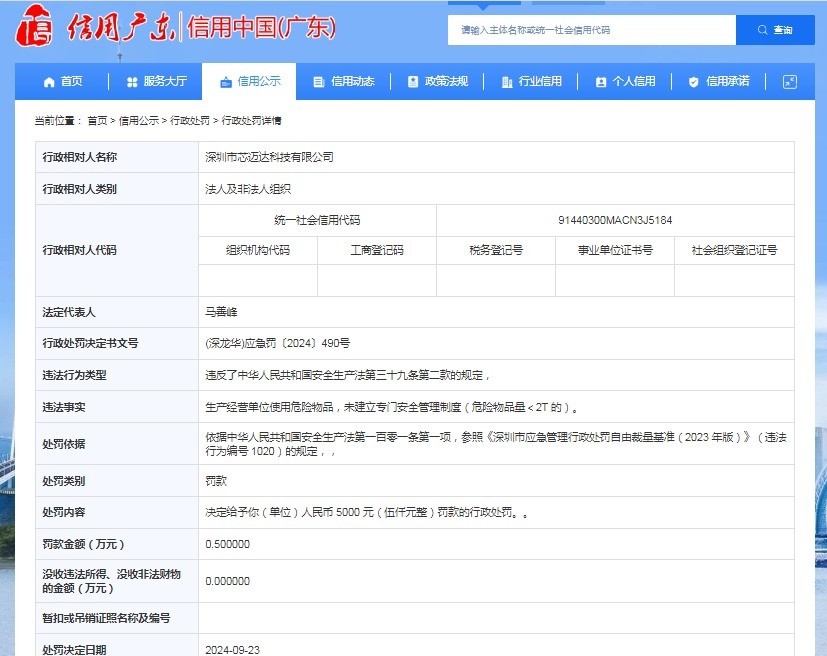Click the grid icon beside 服务大厅
The image size is (827, 656).
click(132, 82)
